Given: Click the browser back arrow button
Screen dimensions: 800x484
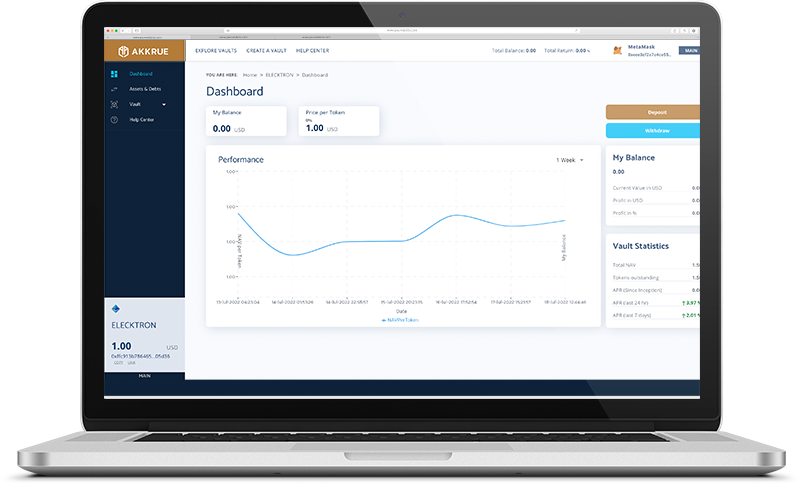Looking at the screenshot, I should pos(123,31).
